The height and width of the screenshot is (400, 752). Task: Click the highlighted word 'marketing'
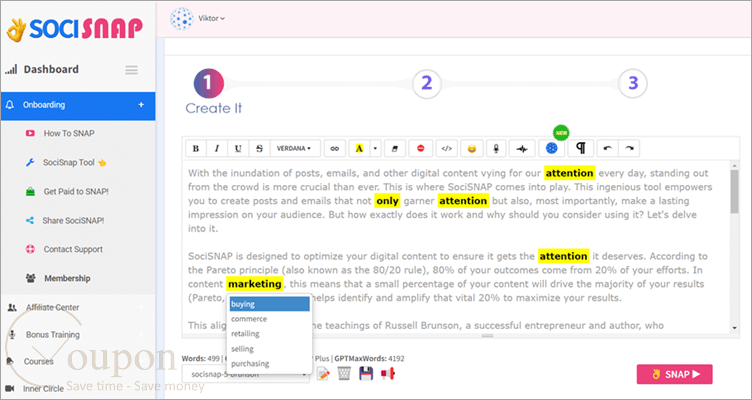[x=255, y=284]
